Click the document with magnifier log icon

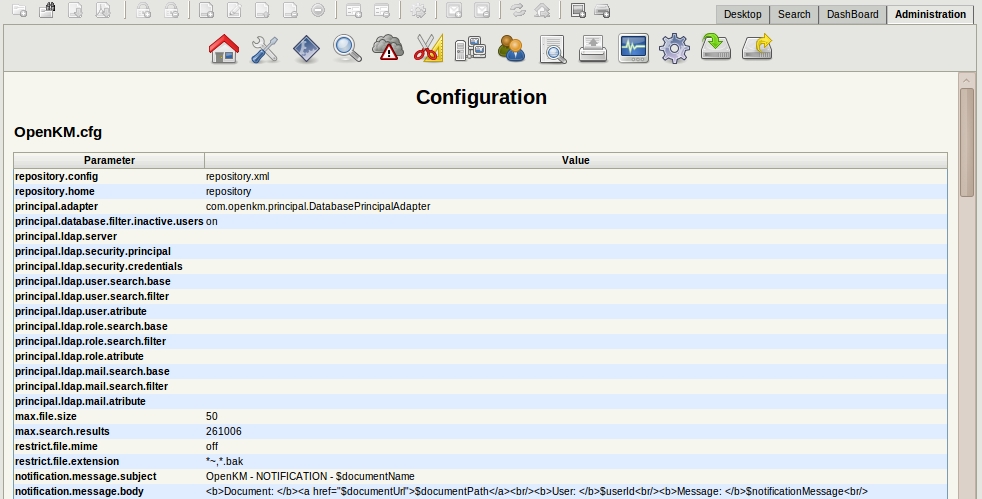coord(552,48)
